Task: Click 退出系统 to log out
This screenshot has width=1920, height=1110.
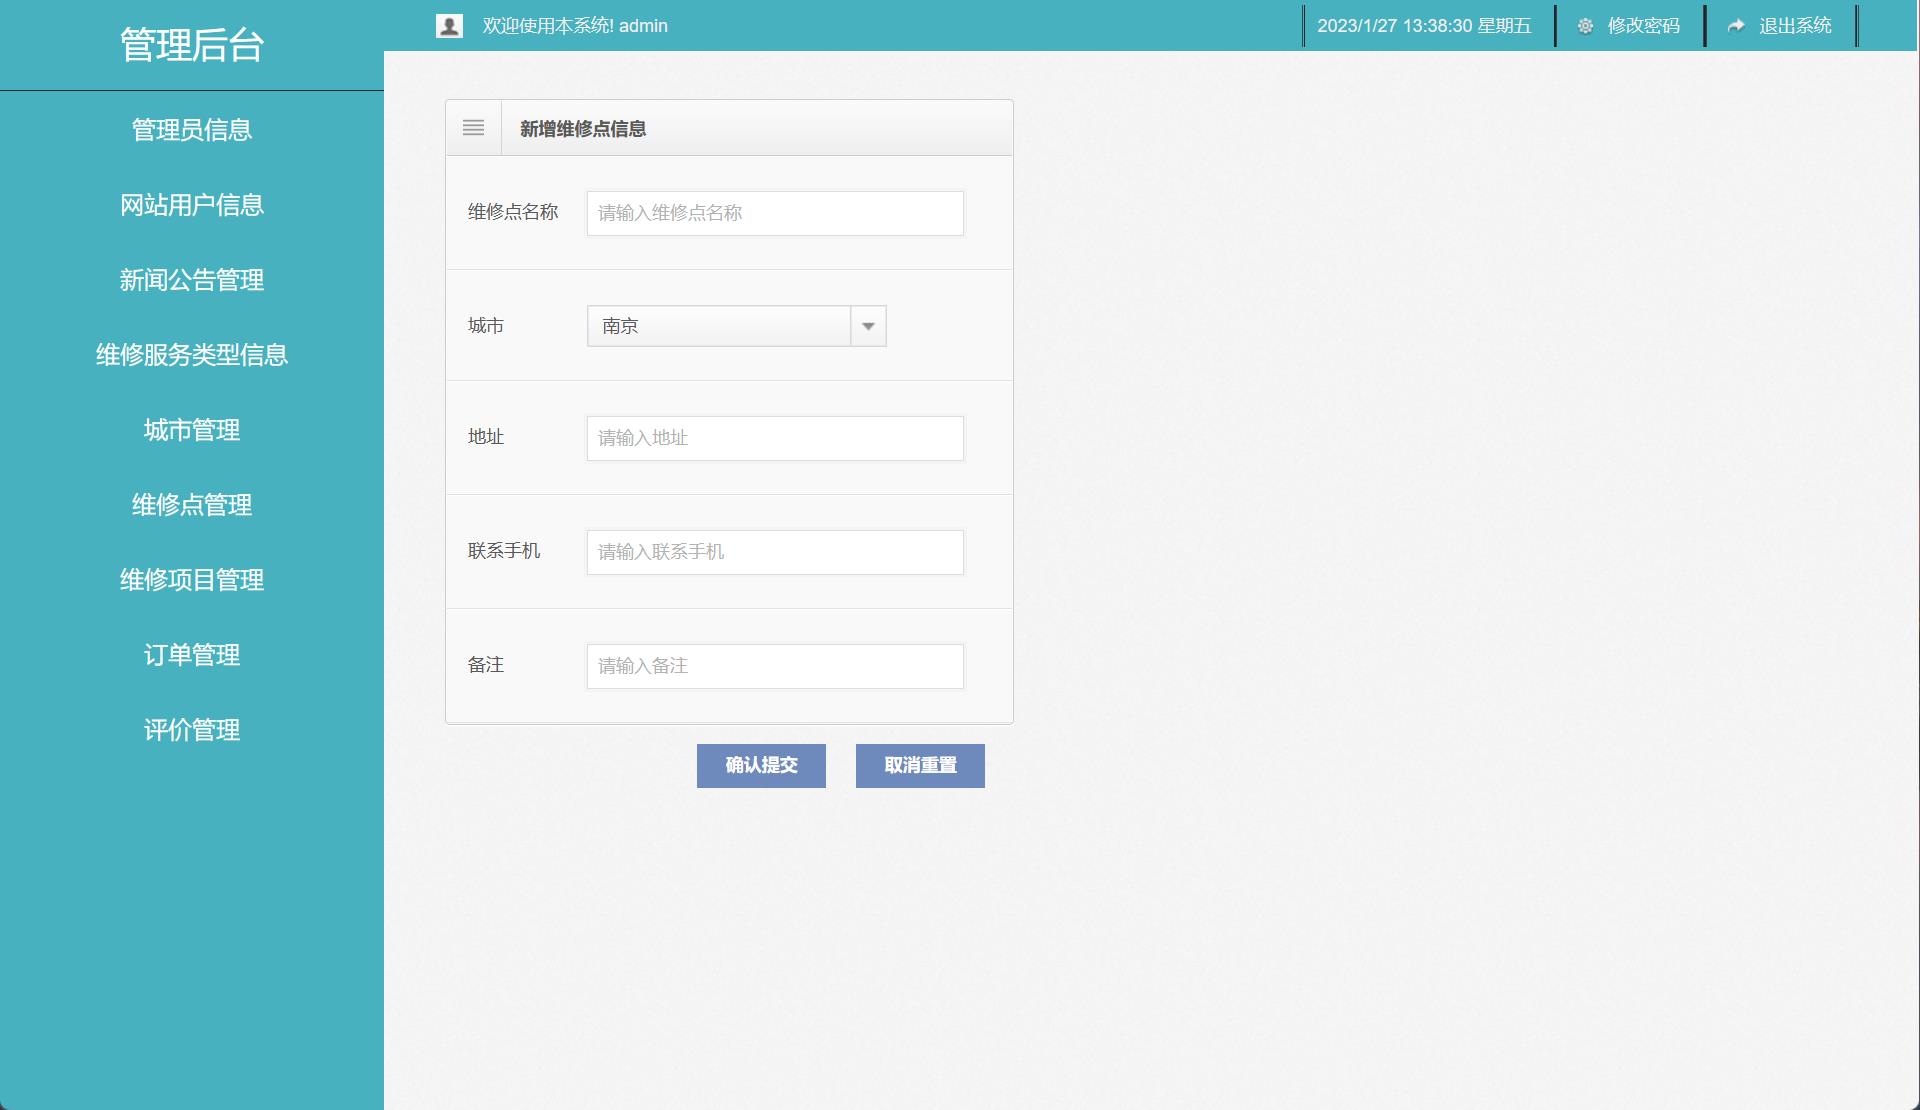Action: tap(1795, 26)
